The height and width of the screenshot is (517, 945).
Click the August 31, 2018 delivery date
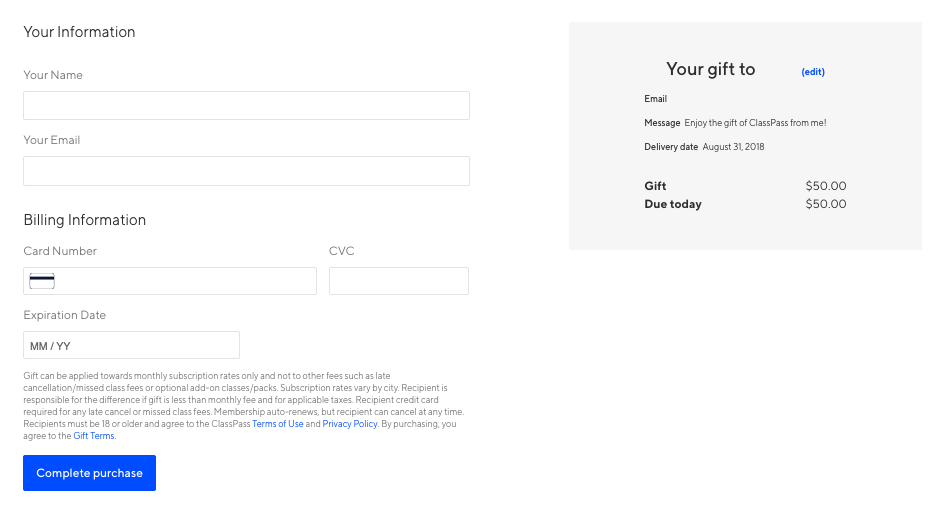click(x=733, y=146)
